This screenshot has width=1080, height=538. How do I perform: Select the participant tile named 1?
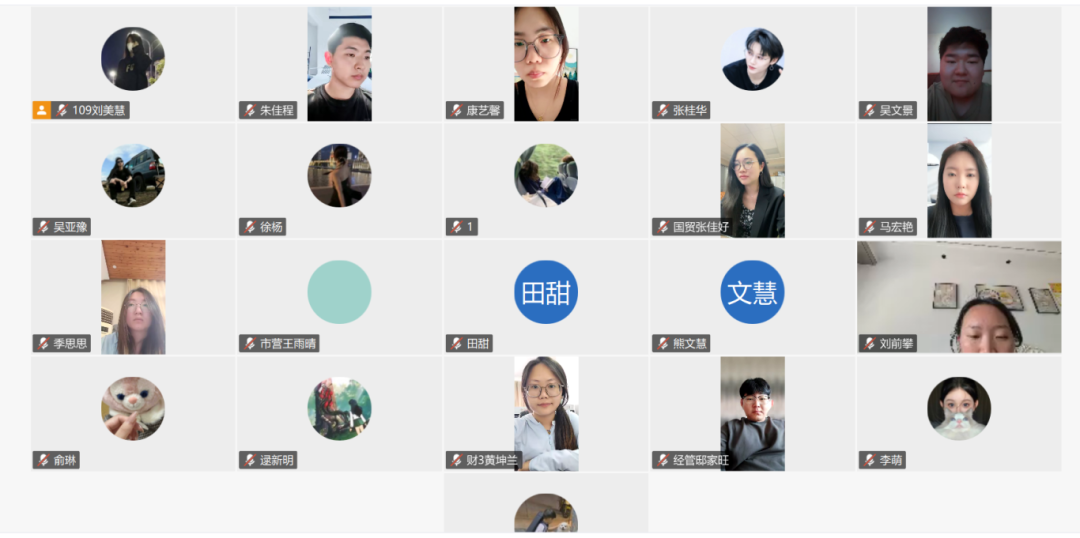pyautogui.click(x=546, y=180)
